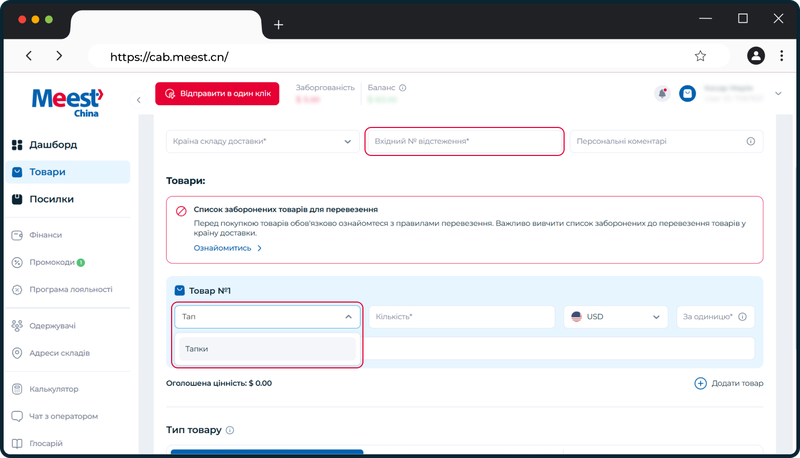Open a new browser tab
This screenshot has width=800, height=458.
pos(278,24)
